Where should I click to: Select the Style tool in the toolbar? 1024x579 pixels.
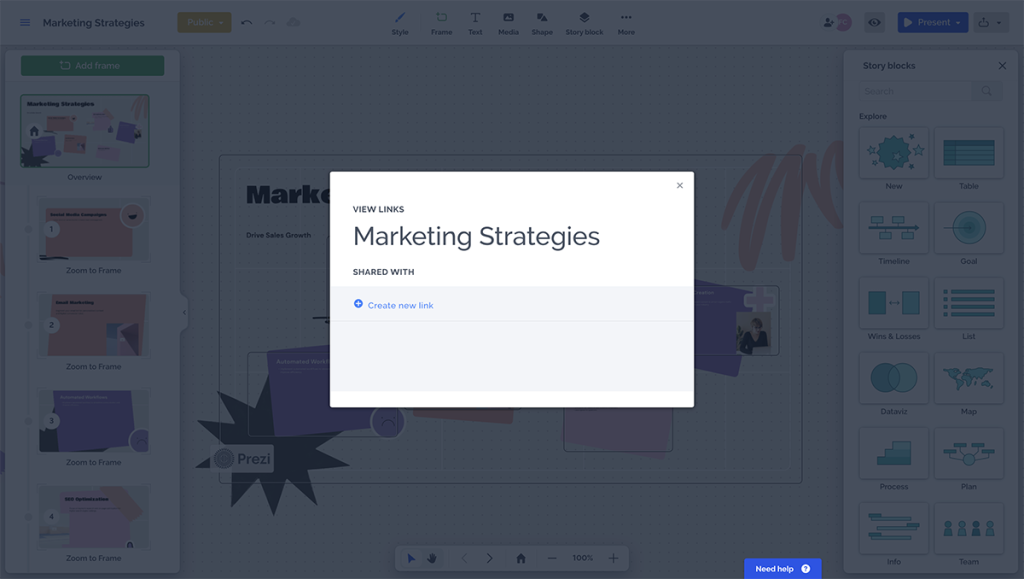(x=399, y=22)
